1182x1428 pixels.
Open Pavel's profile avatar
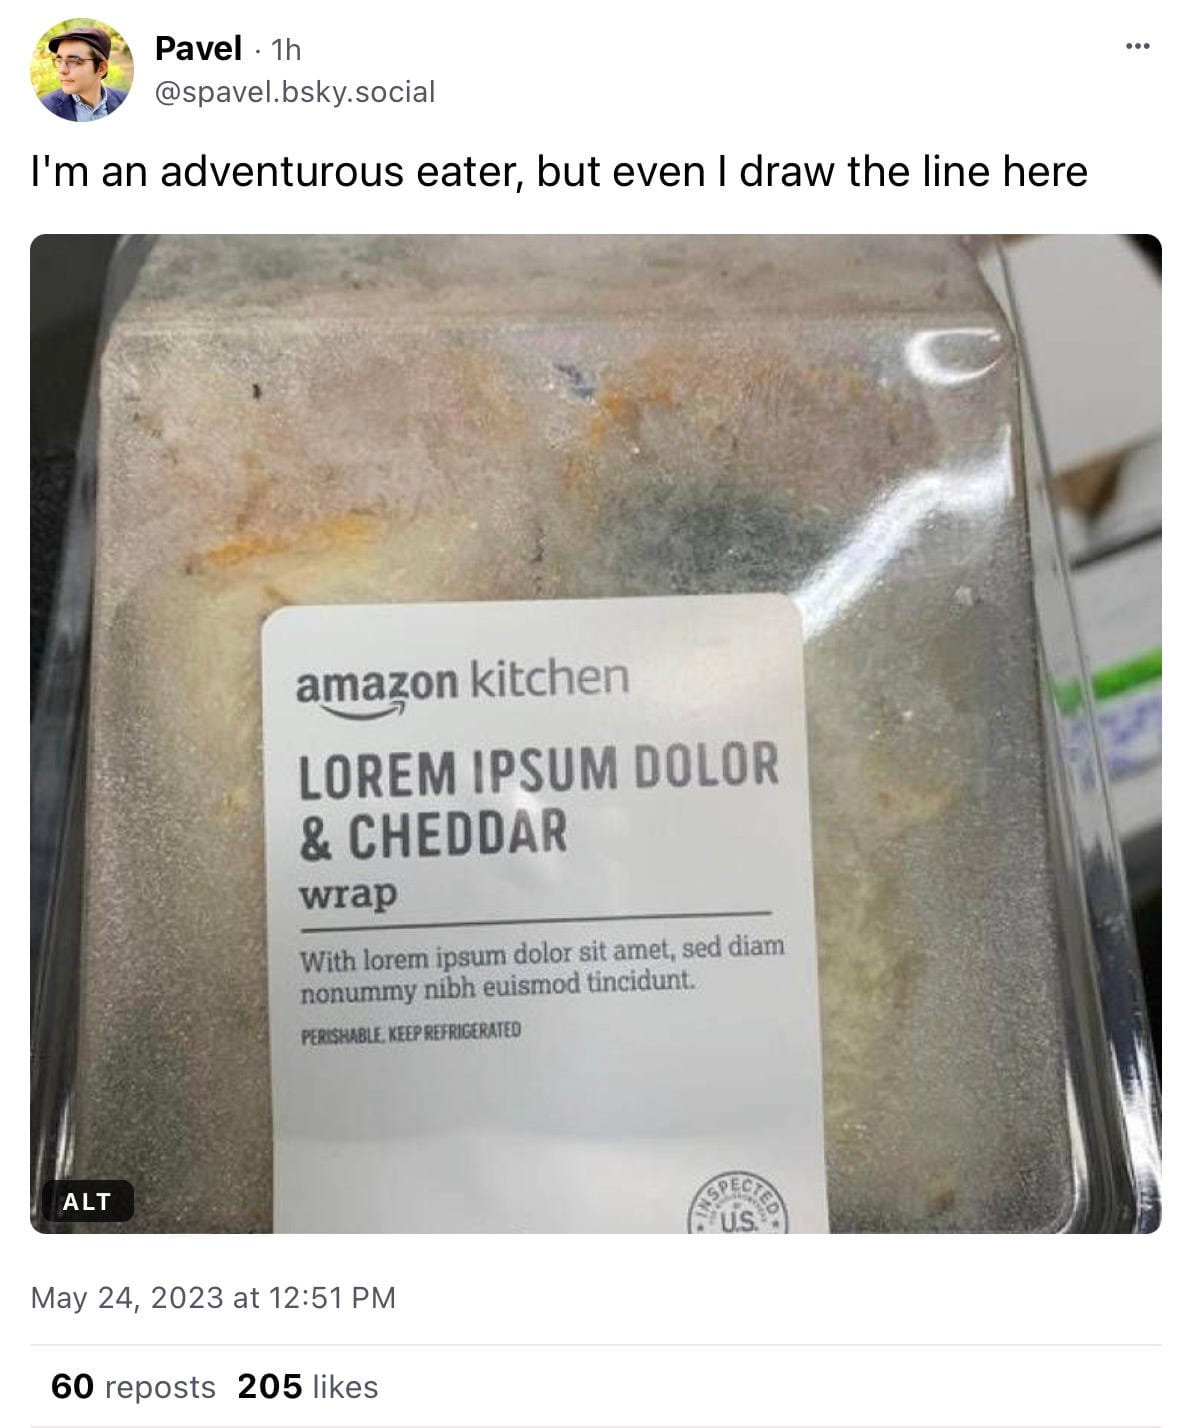point(82,70)
